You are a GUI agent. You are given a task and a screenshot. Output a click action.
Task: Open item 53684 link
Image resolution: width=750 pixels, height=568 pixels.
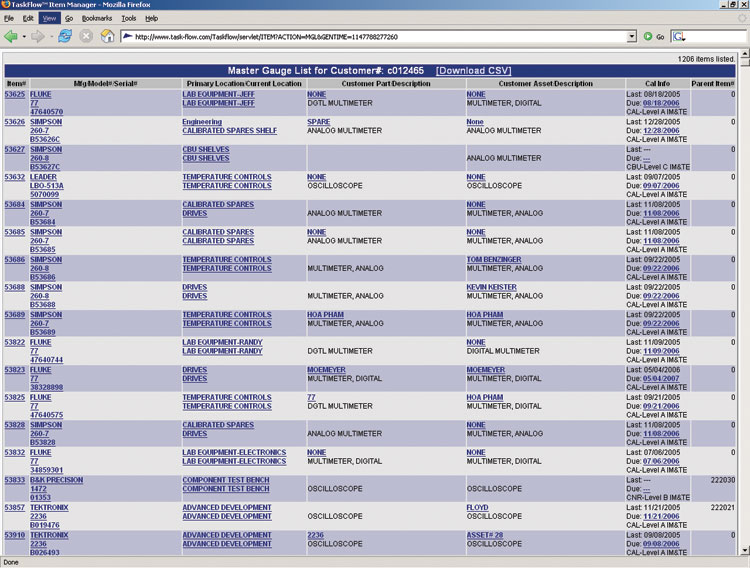click(14, 204)
